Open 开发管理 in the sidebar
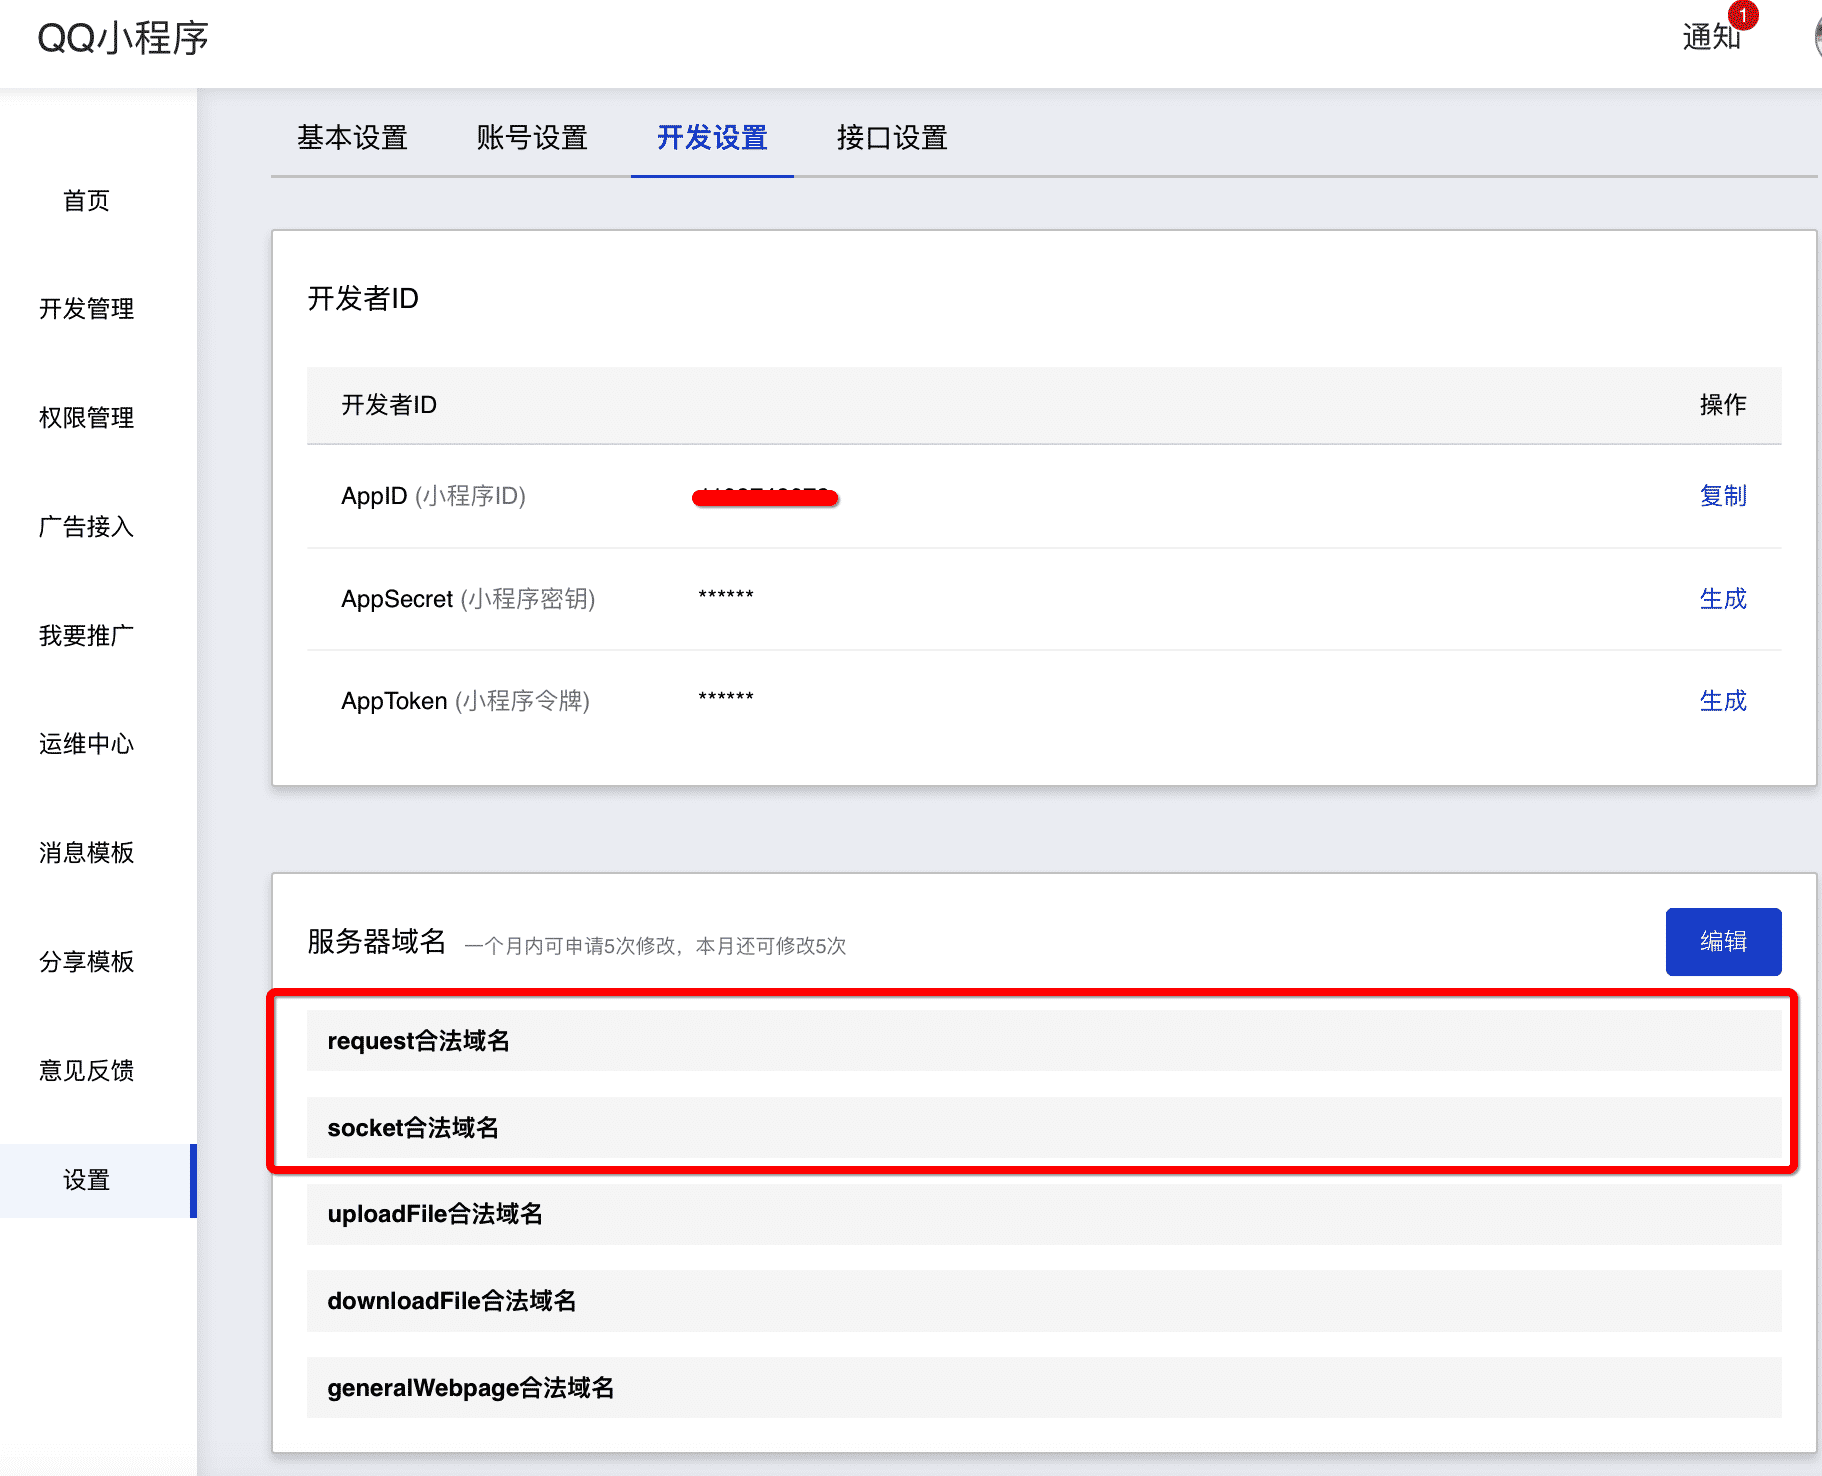The height and width of the screenshot is (1476, 1822). 86,309
